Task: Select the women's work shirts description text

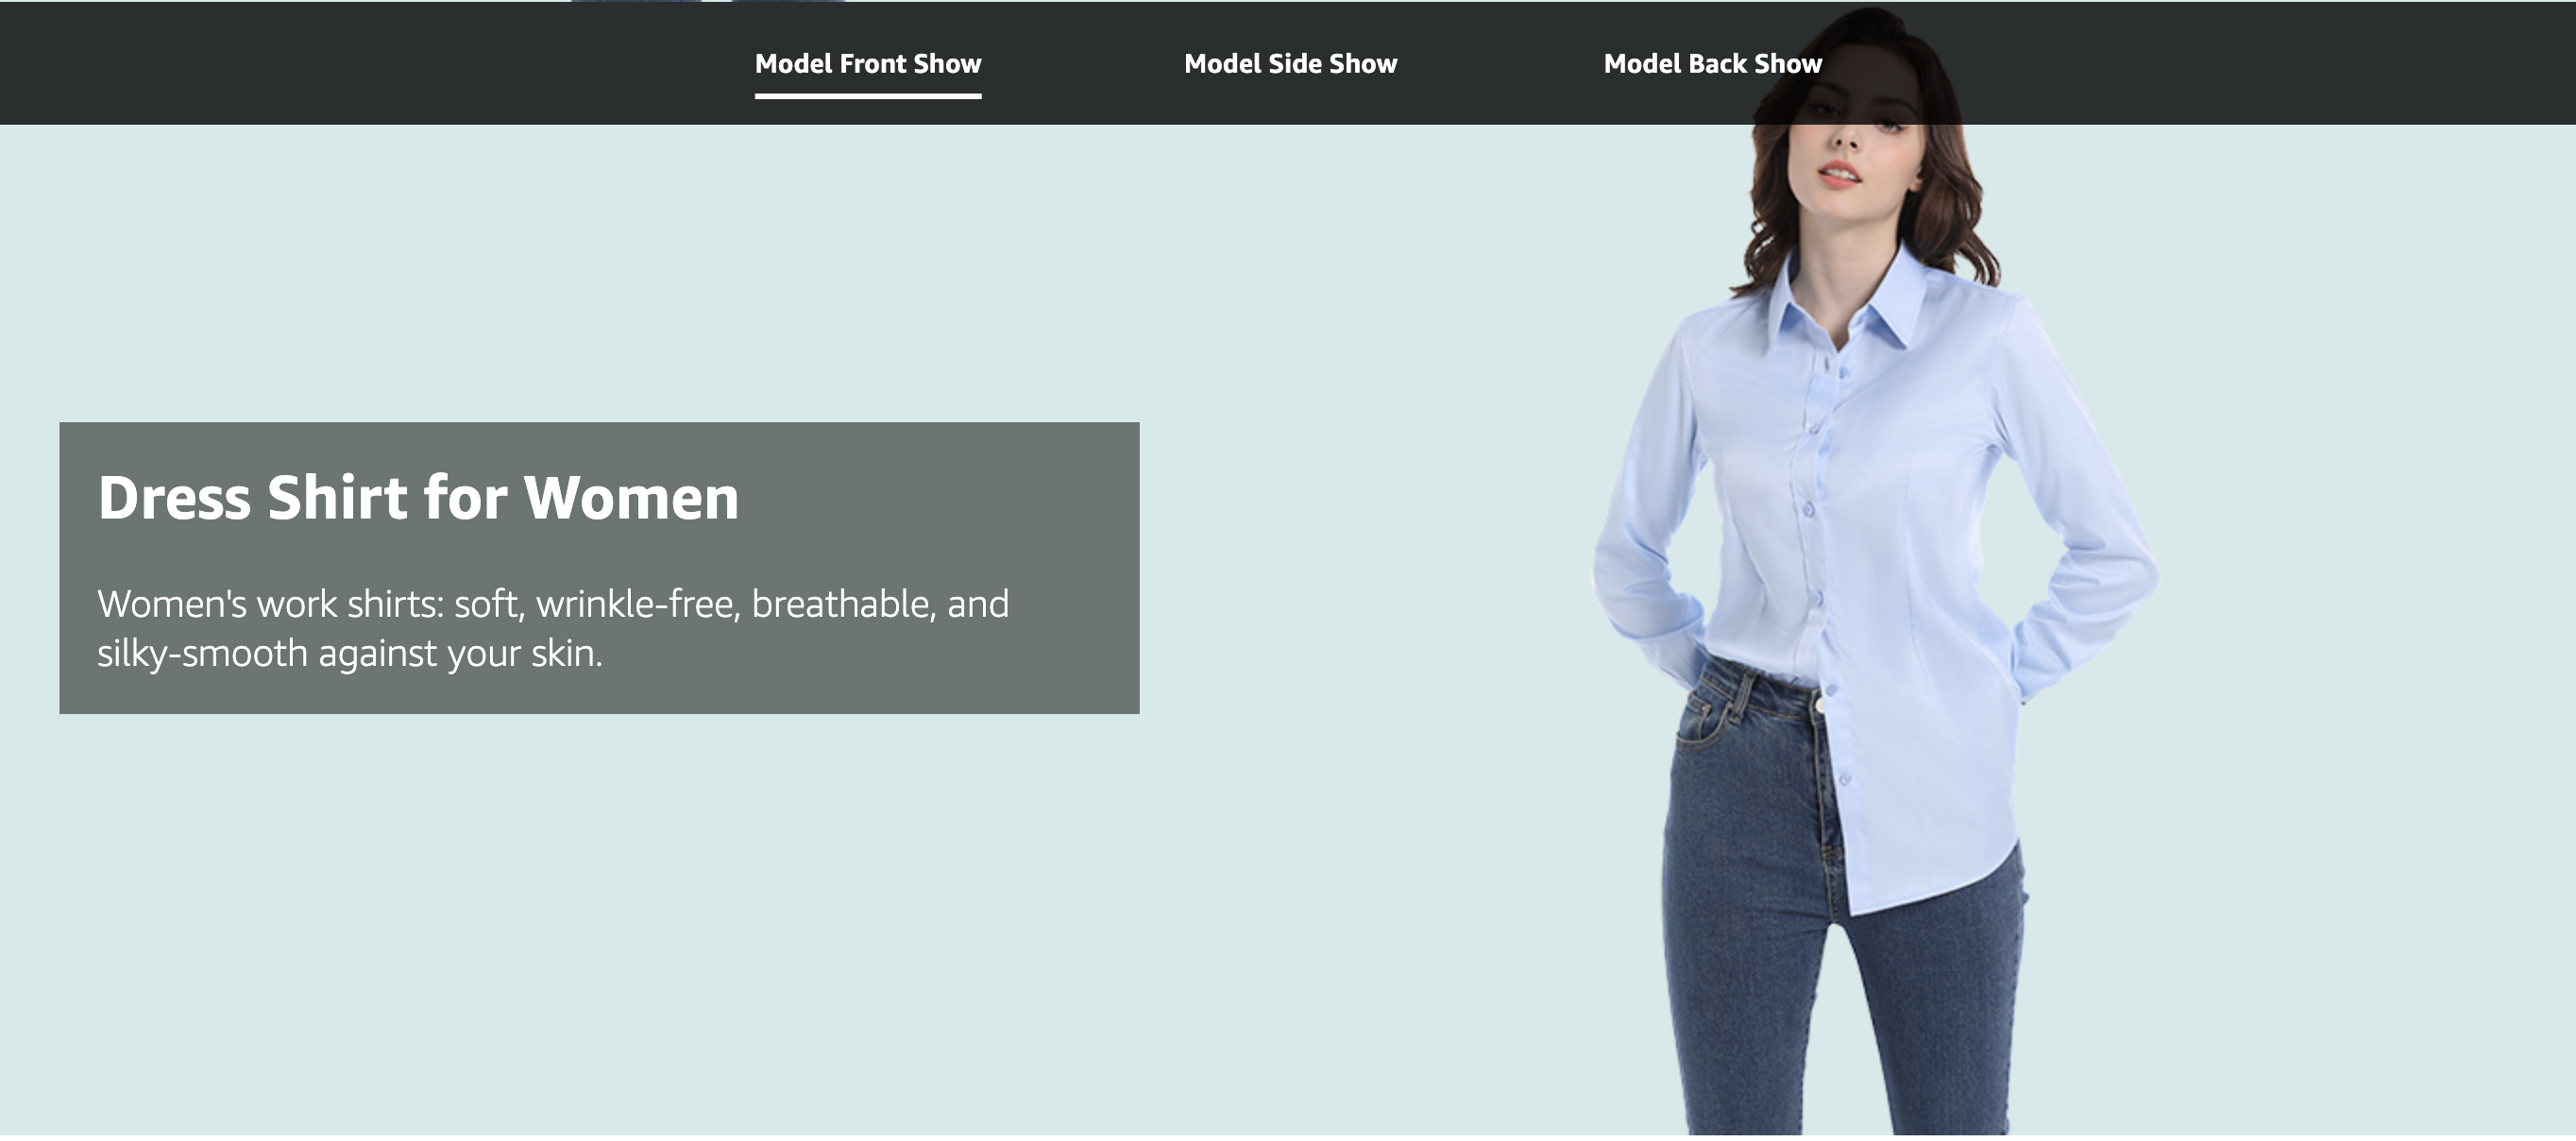Action: pos(553,628)
